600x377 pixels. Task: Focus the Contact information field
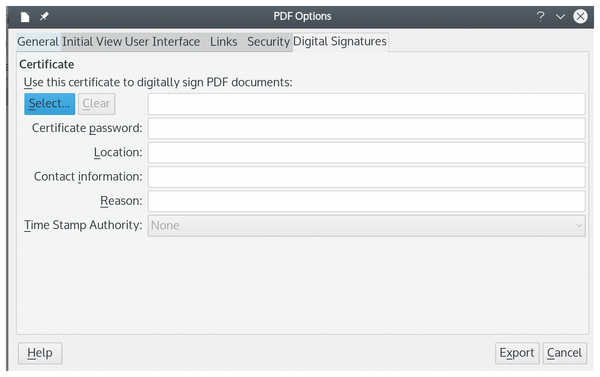(366, 177)
